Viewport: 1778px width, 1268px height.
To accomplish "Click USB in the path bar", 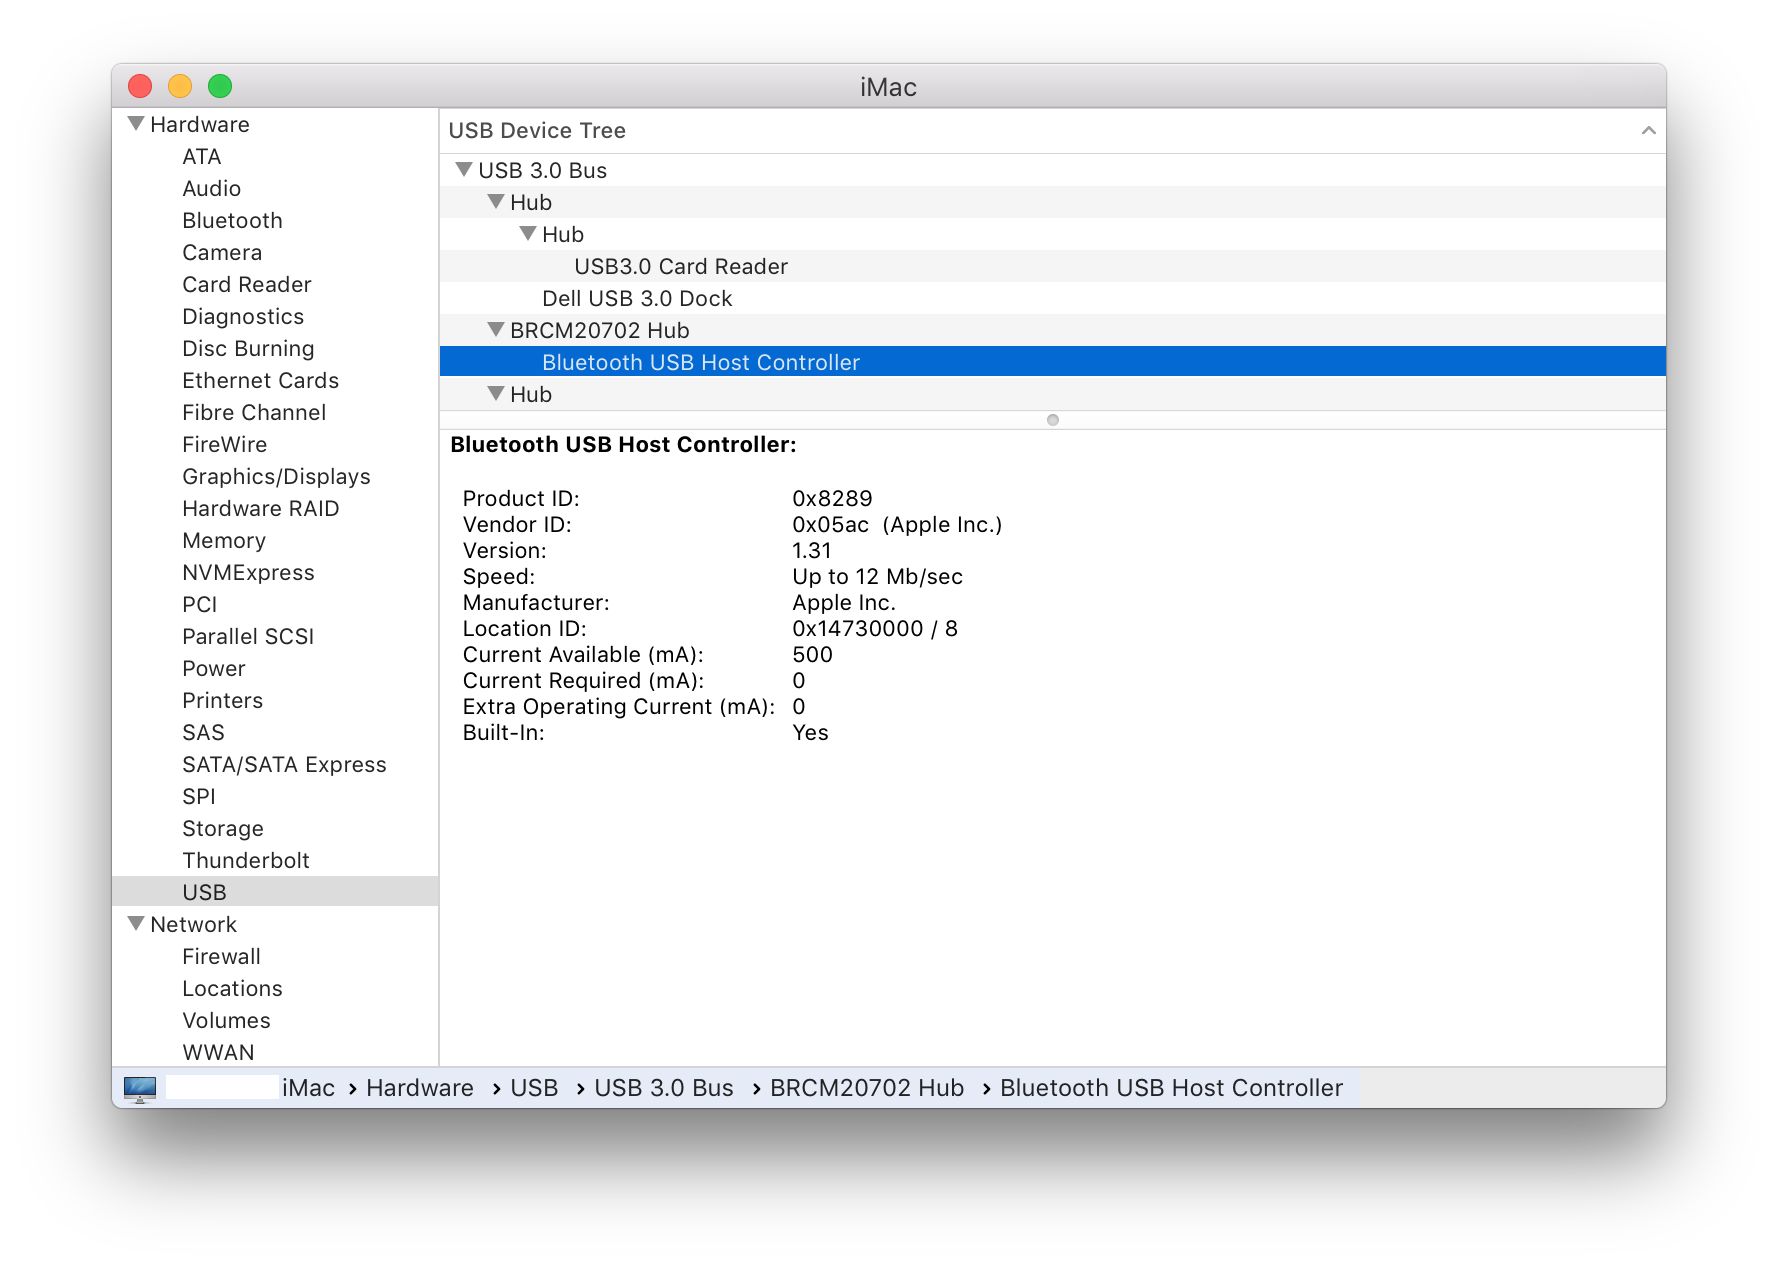I will 534,1088.
